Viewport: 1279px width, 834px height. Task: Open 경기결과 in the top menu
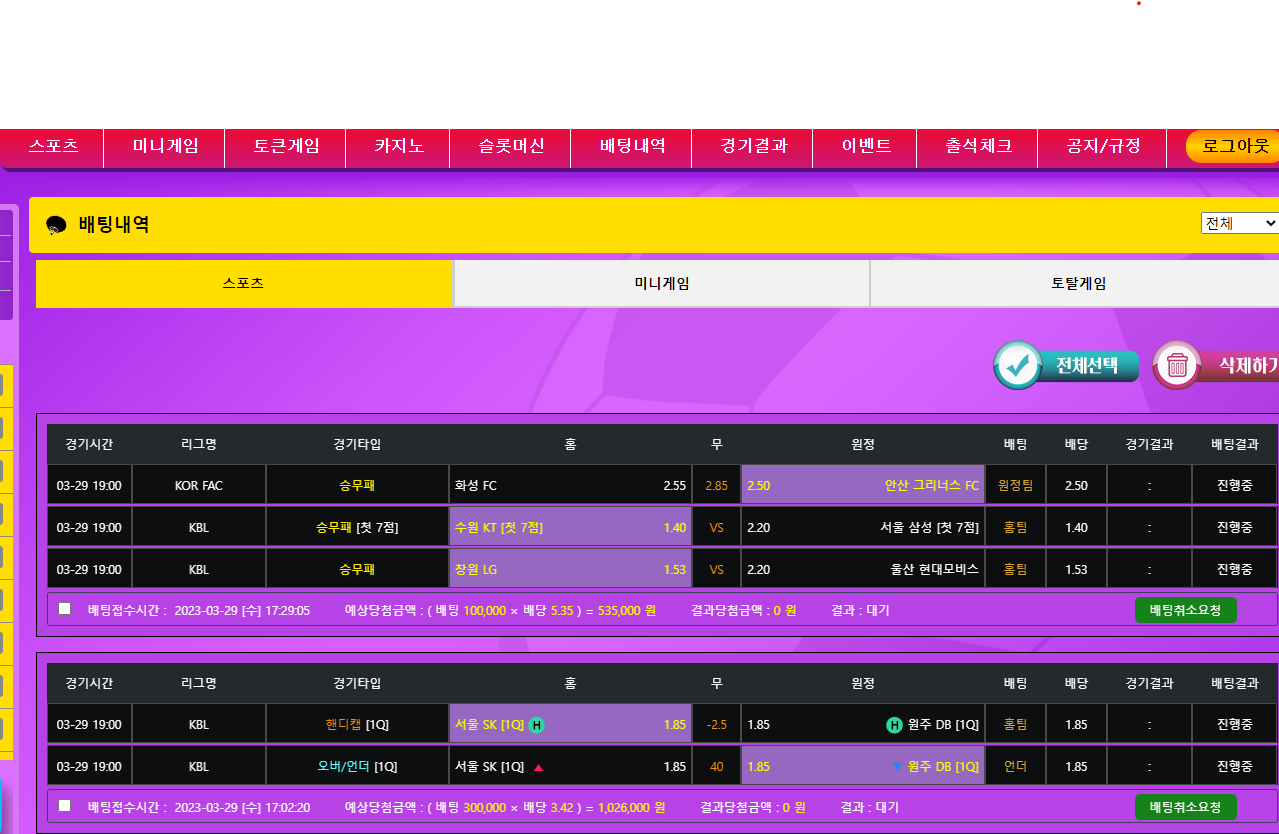pos(754,146)
